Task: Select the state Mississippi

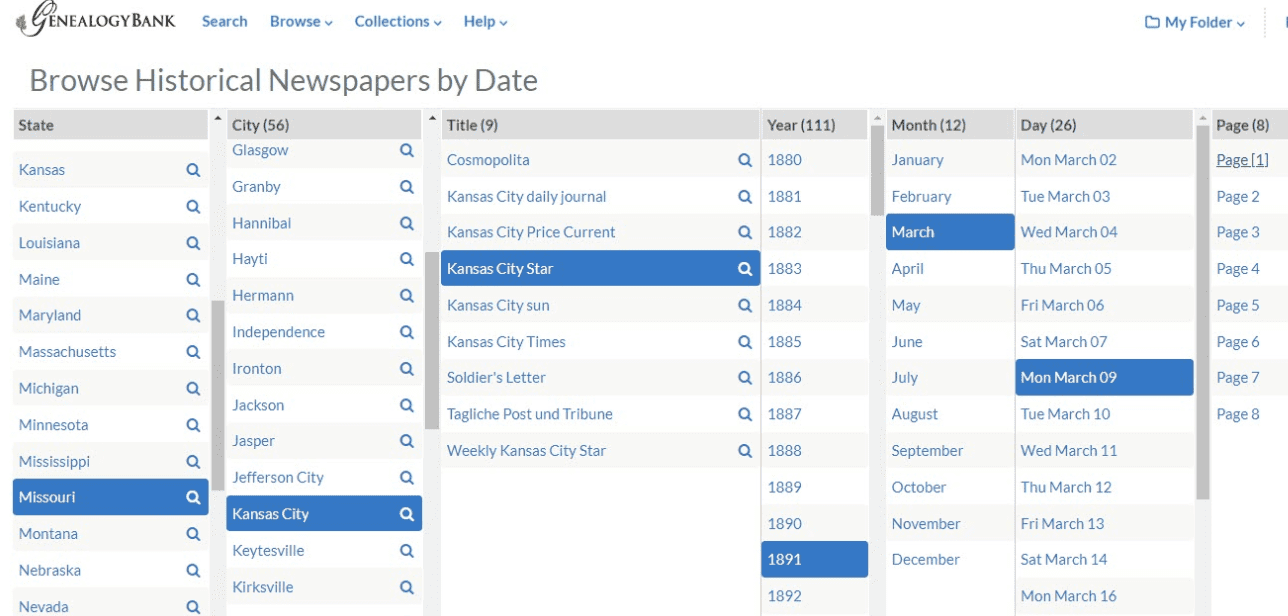Action: (x=54, y=461)
